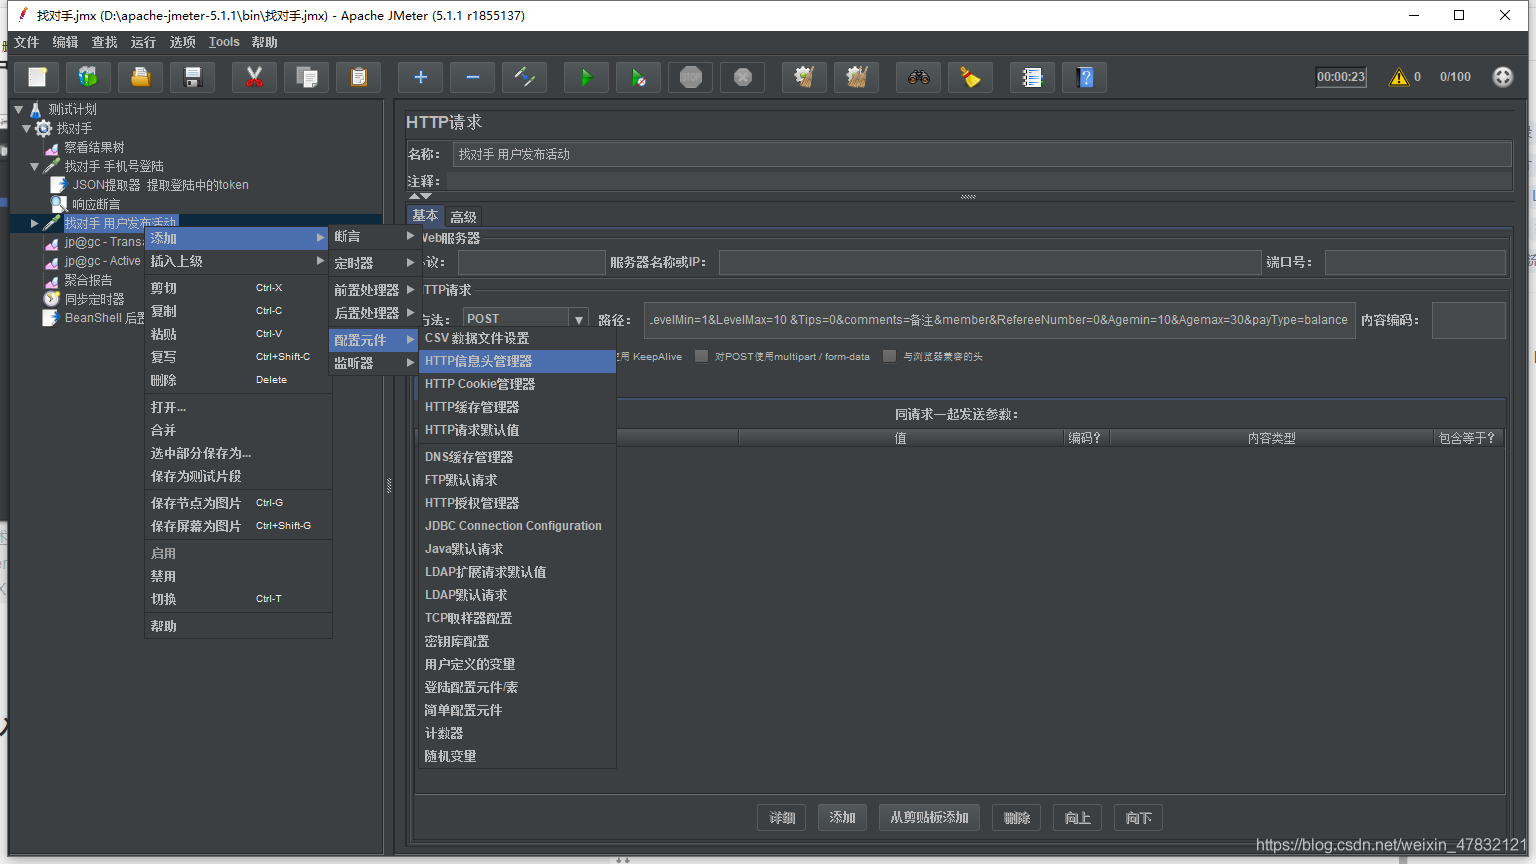Choose HTTP Cookie管理器 from the submenu
Screen dimensions: 1536x864
coord(518,384)
